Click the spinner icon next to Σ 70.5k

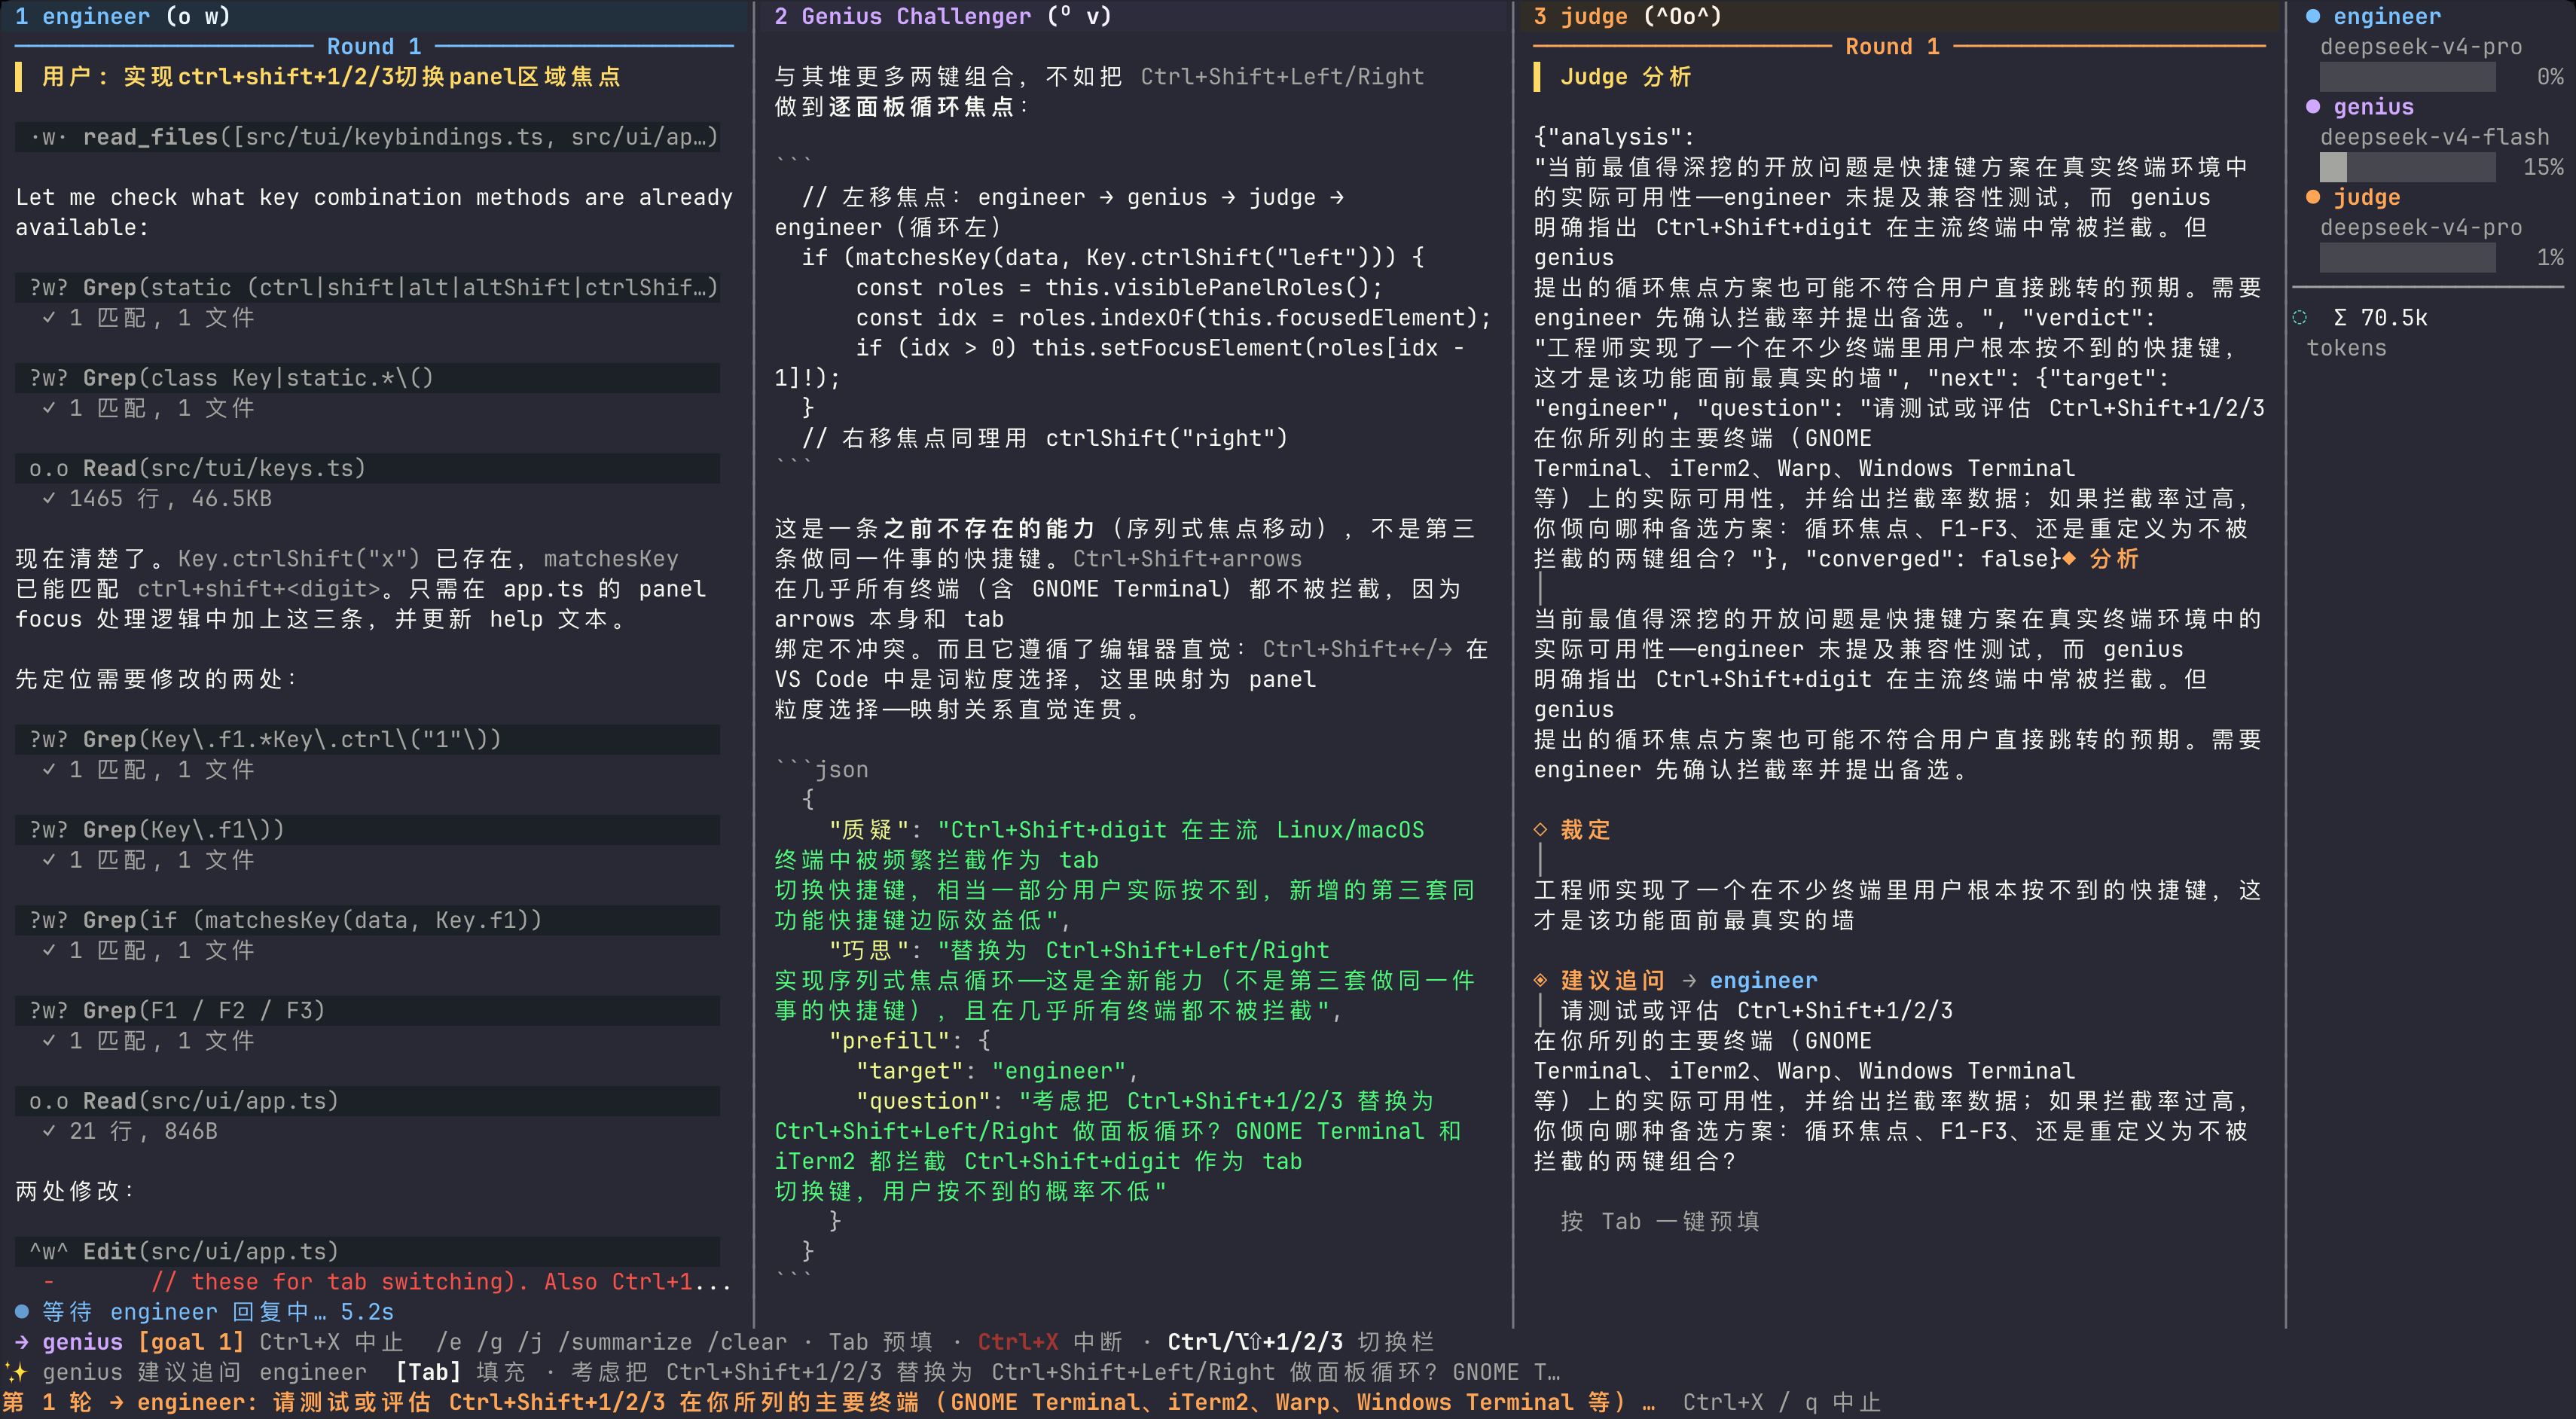tap(2300, 318)
